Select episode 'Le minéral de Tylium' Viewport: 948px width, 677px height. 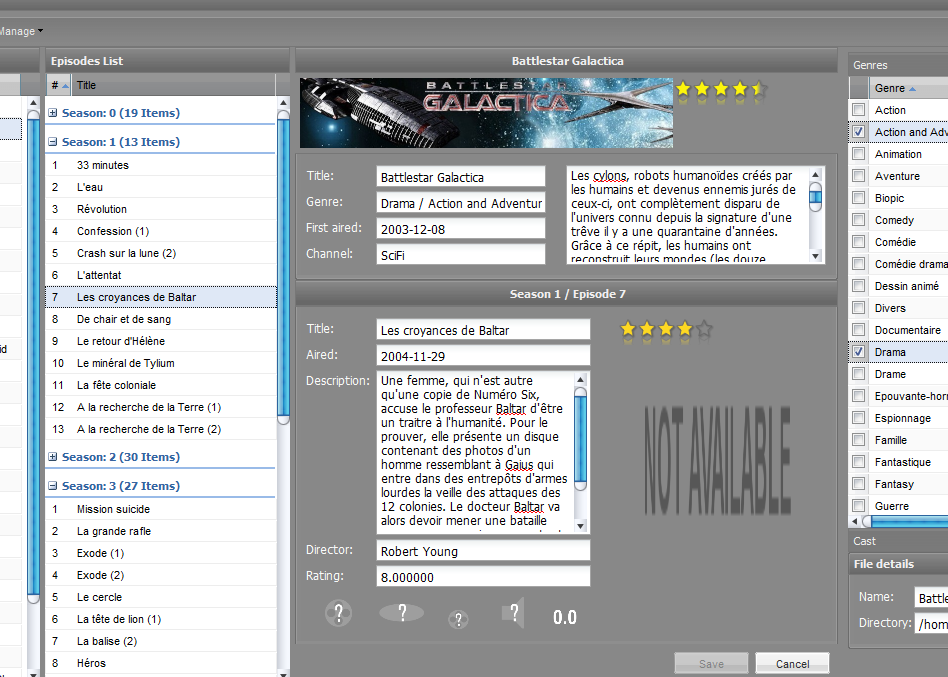tap(161, 363)
